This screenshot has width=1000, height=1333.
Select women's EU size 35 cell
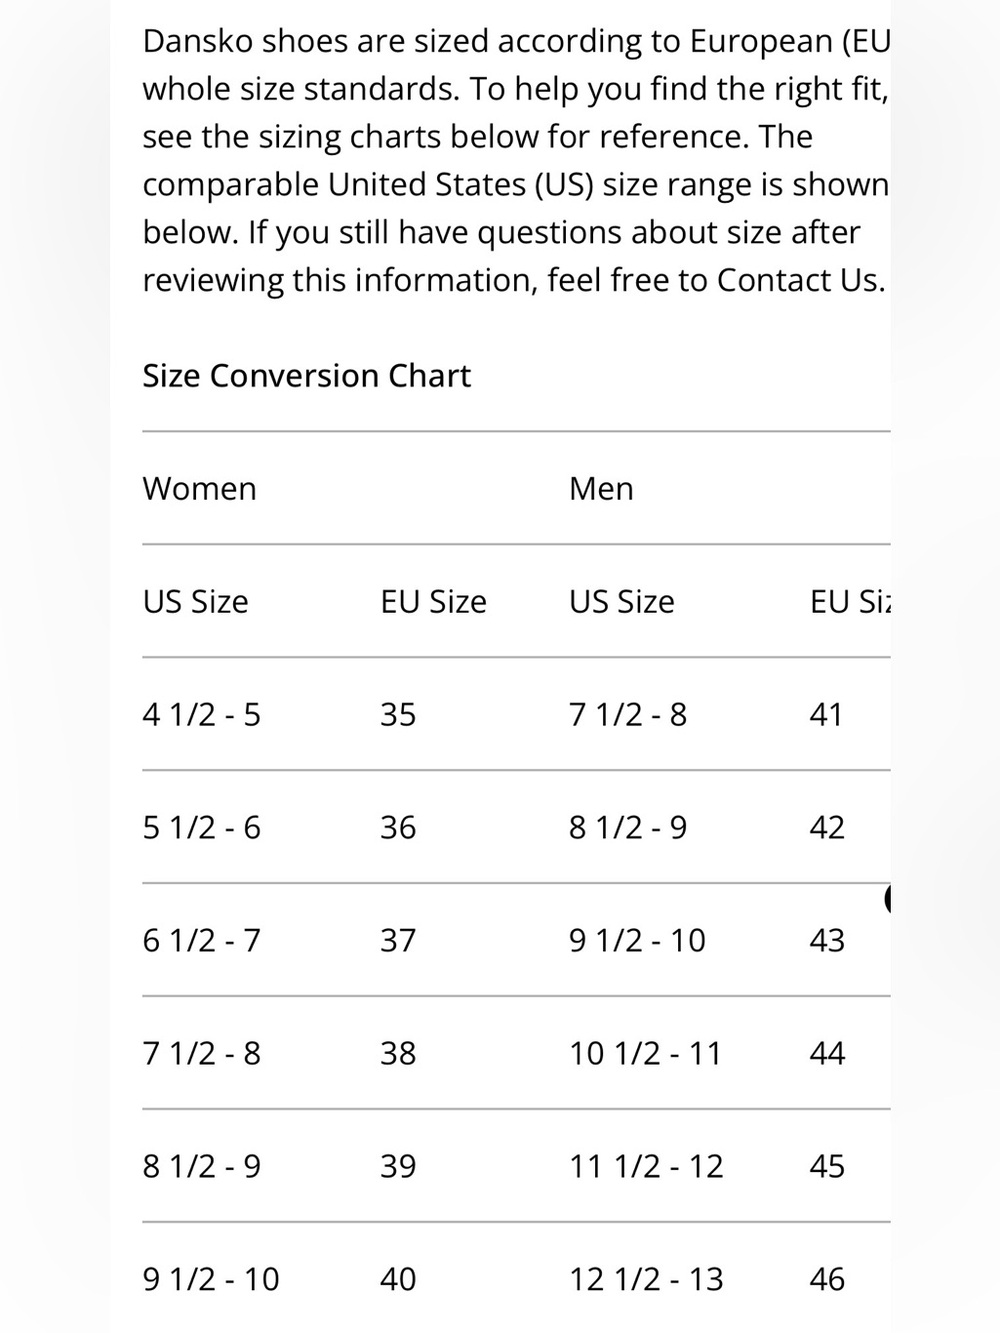[x=398, y=715]
